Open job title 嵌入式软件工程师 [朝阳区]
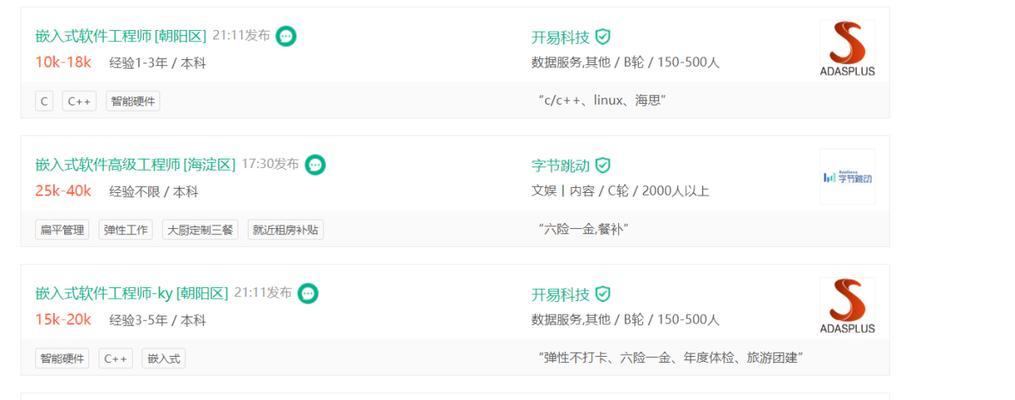This screenshot has height=400, width=1015. (121, 36)
